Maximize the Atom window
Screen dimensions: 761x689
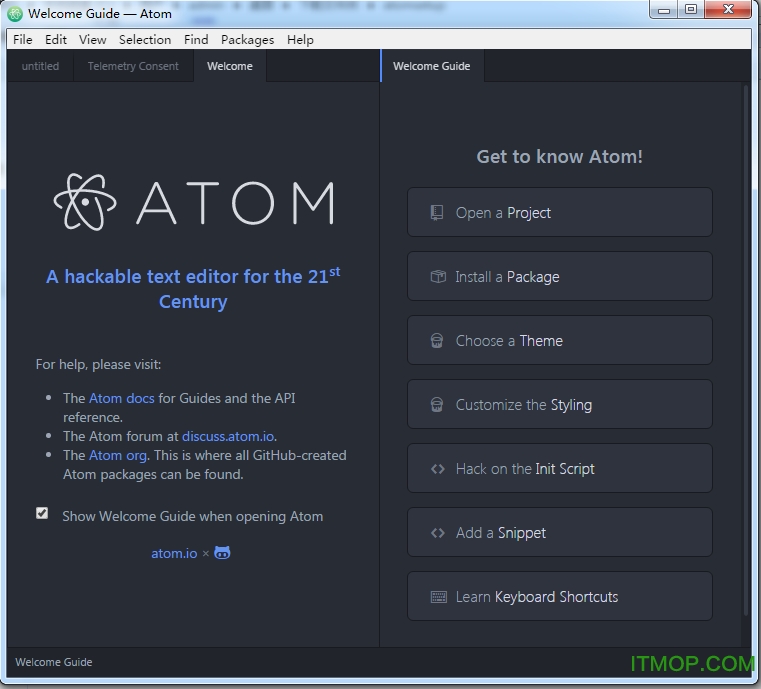691,10
